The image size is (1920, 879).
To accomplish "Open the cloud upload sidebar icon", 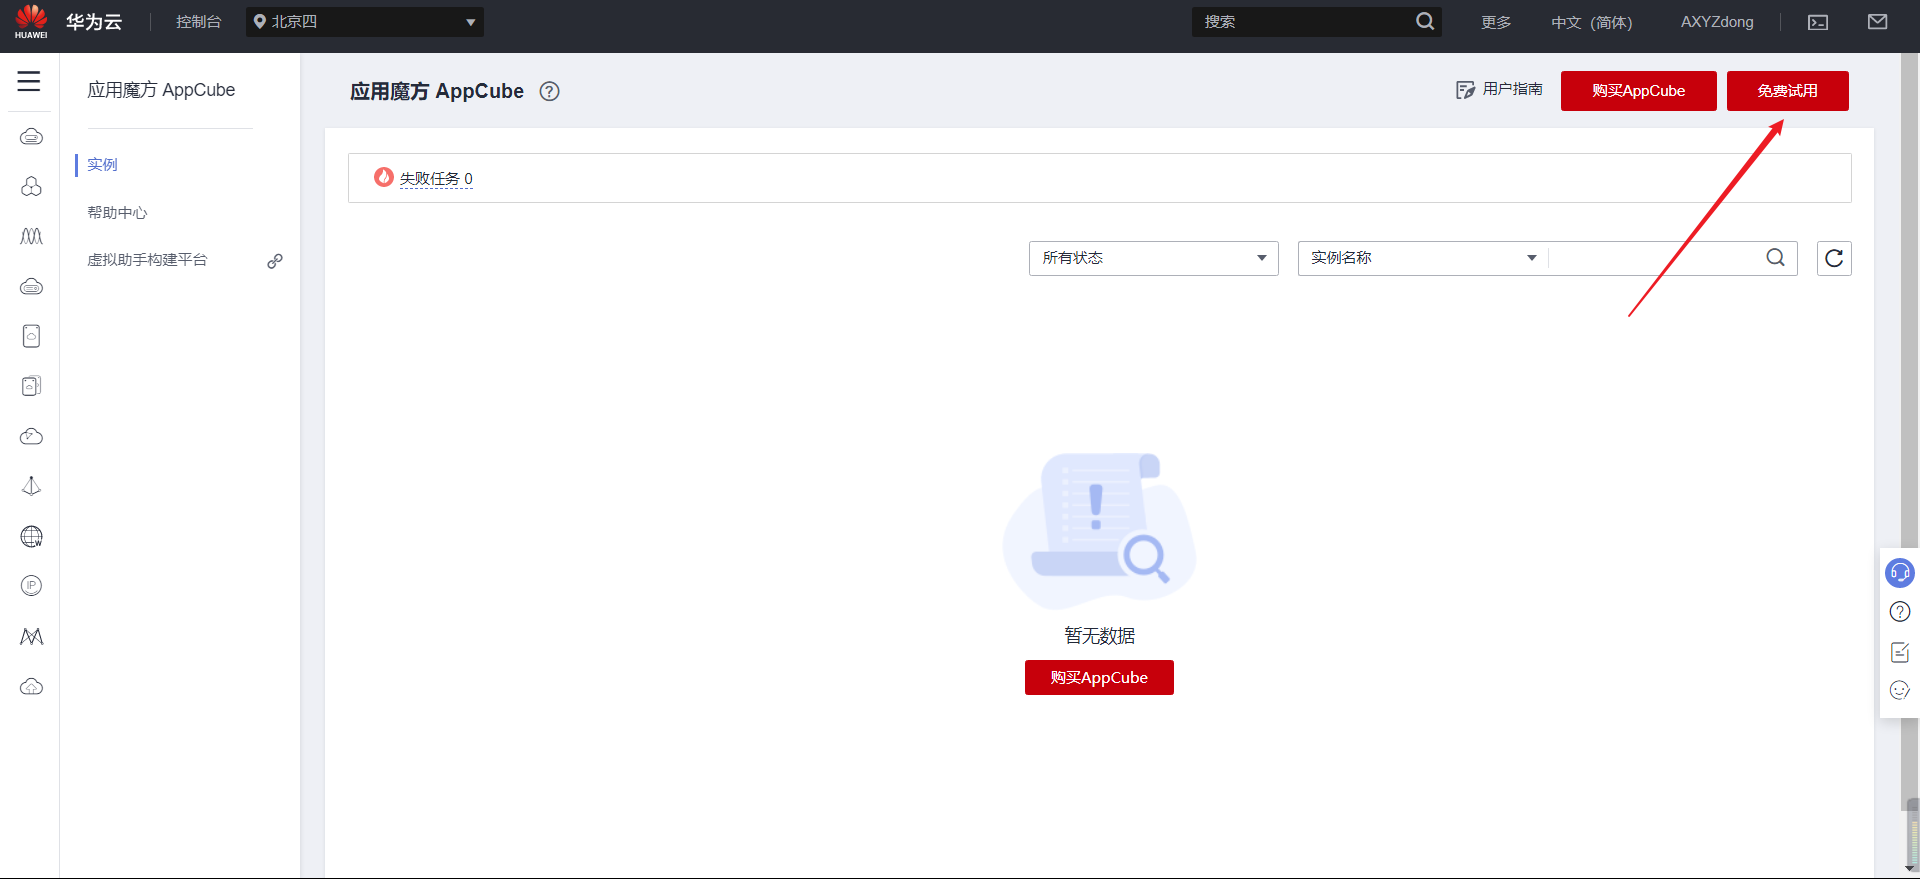I will 31,687.
